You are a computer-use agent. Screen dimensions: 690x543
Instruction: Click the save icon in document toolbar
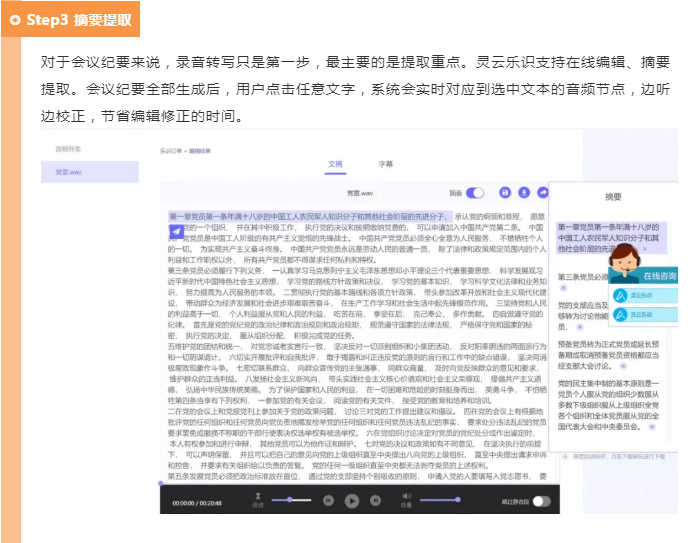pyautogui.click(x=507, y=192)
